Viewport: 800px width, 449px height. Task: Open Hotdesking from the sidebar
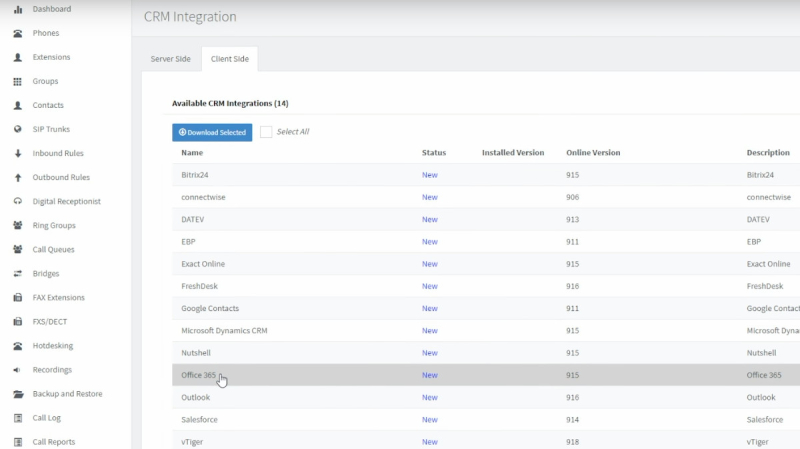tap(53, 345)
